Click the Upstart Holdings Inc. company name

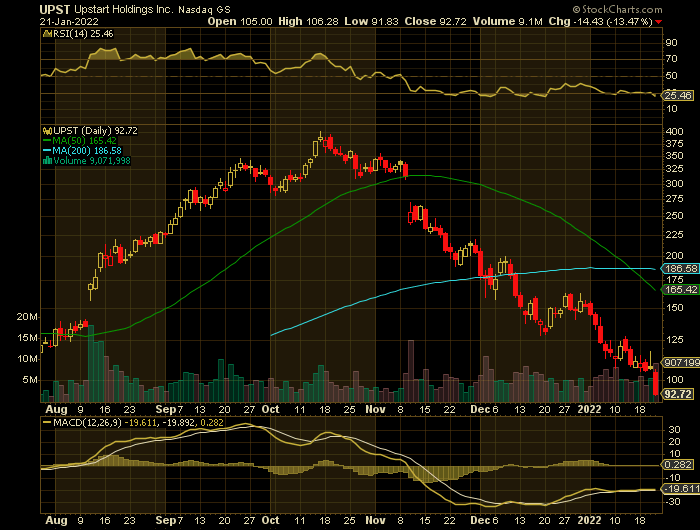coord(124,9)
